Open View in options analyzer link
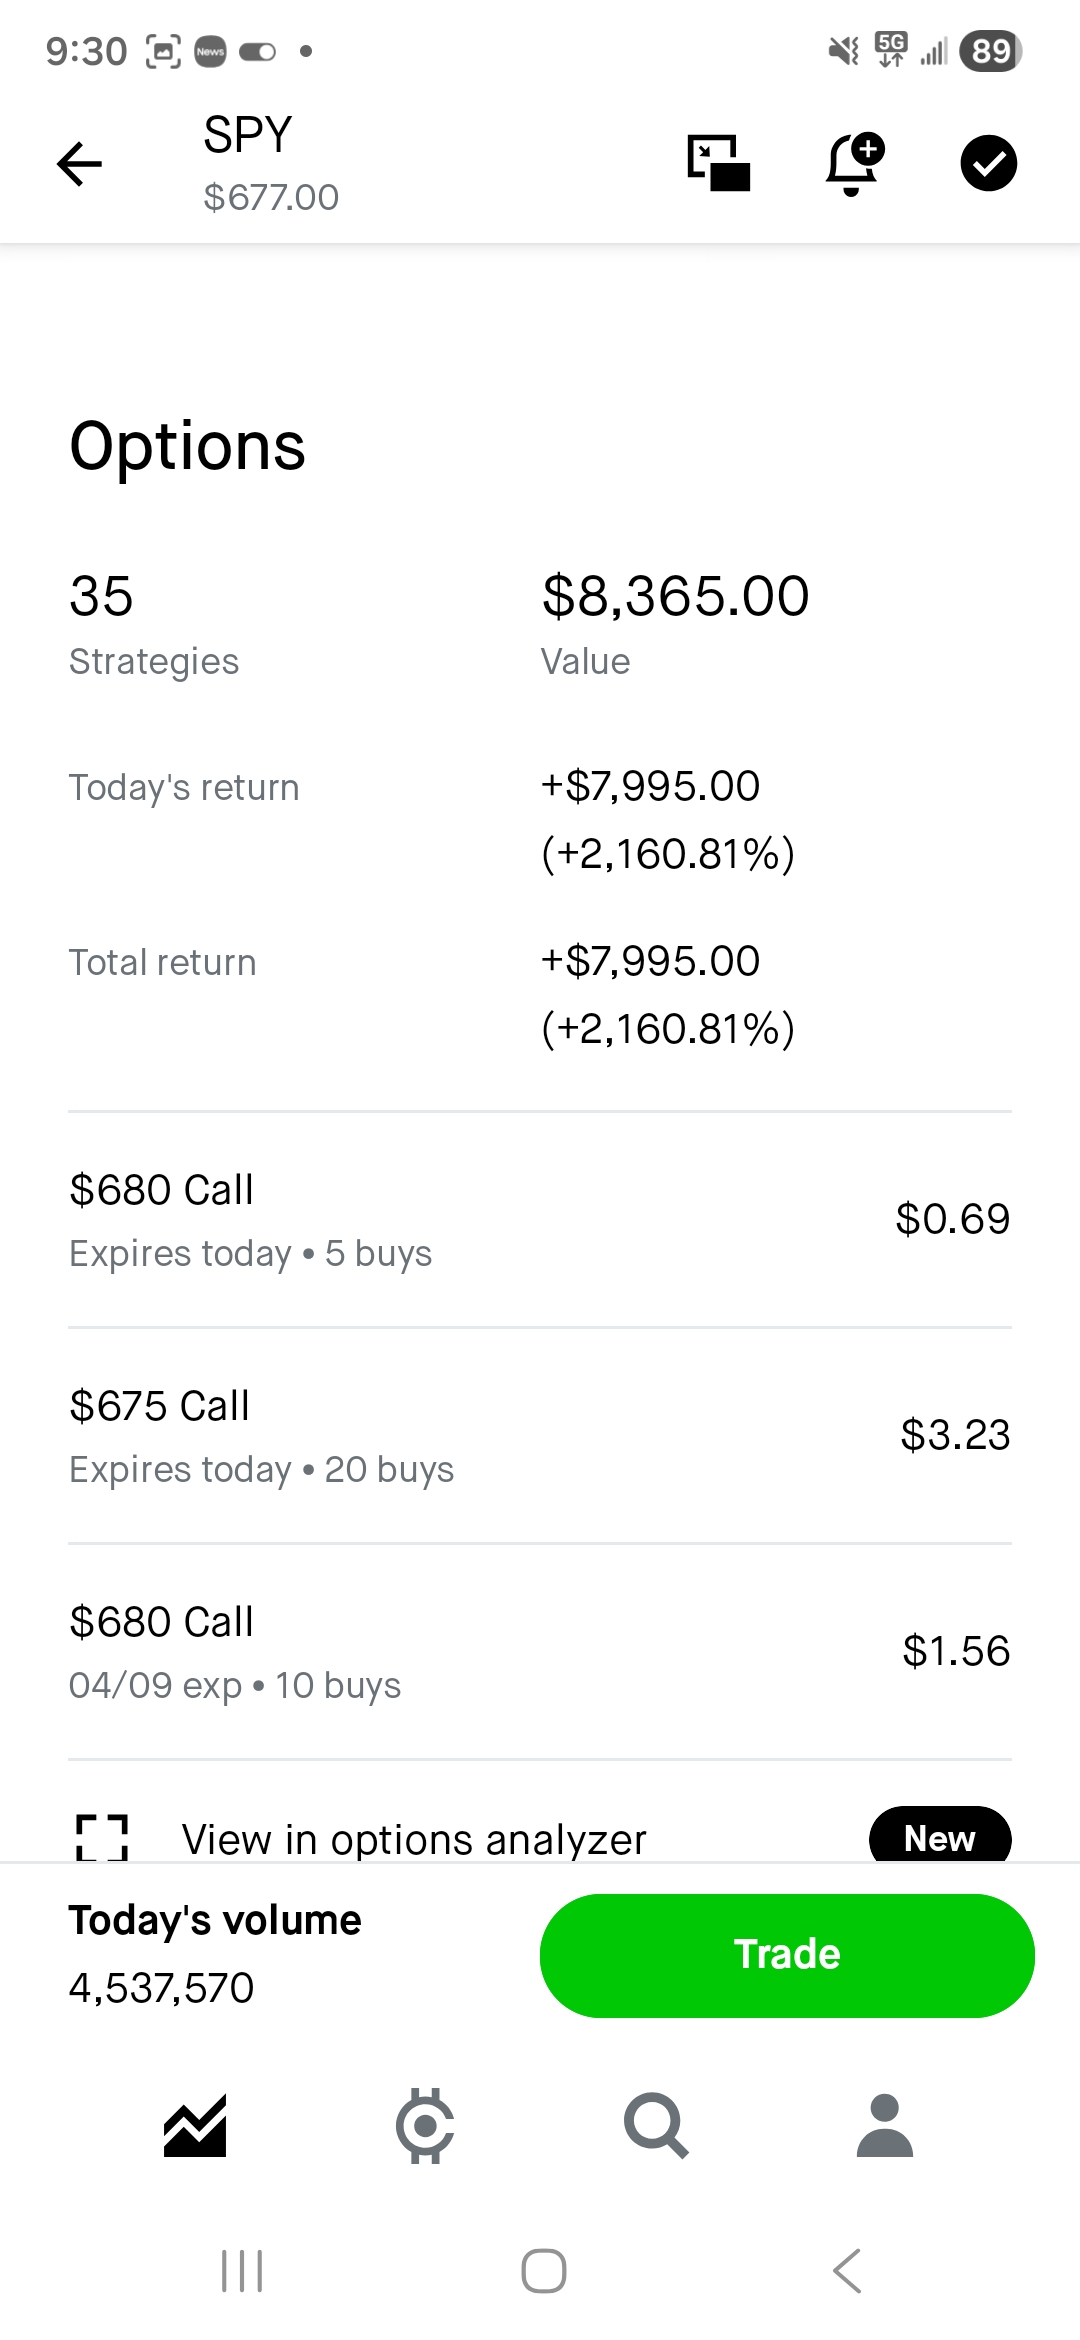The width and height of the screenshot is (1080, 2340). (x=414, y=1840)
